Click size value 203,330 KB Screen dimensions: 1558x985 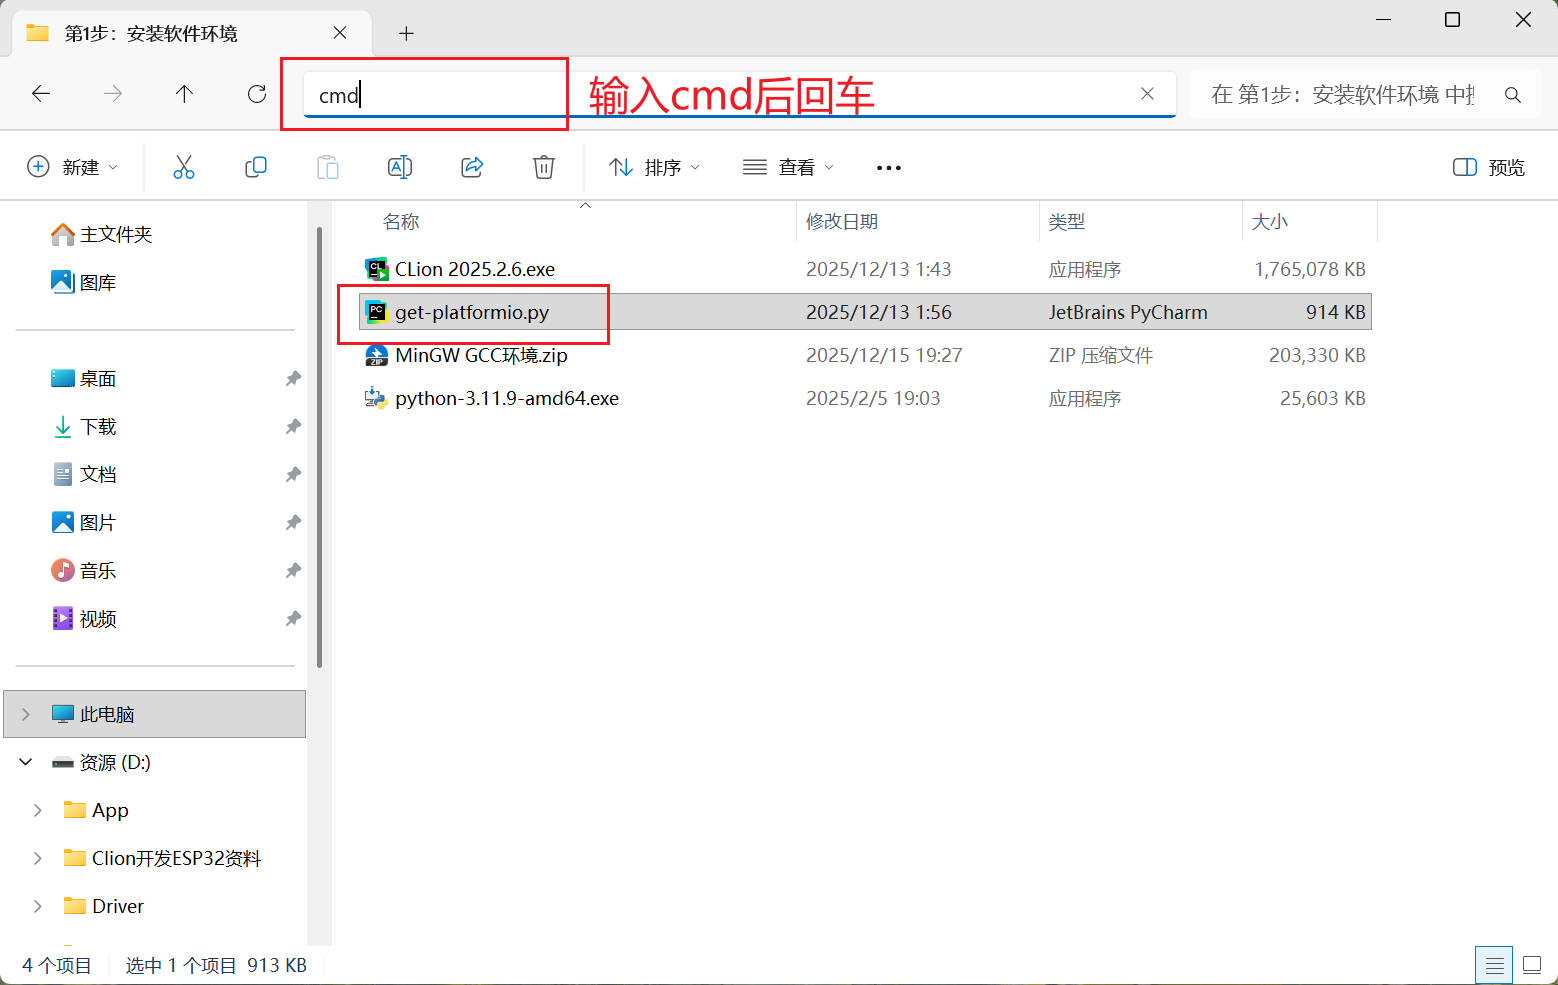(1317, 355)
